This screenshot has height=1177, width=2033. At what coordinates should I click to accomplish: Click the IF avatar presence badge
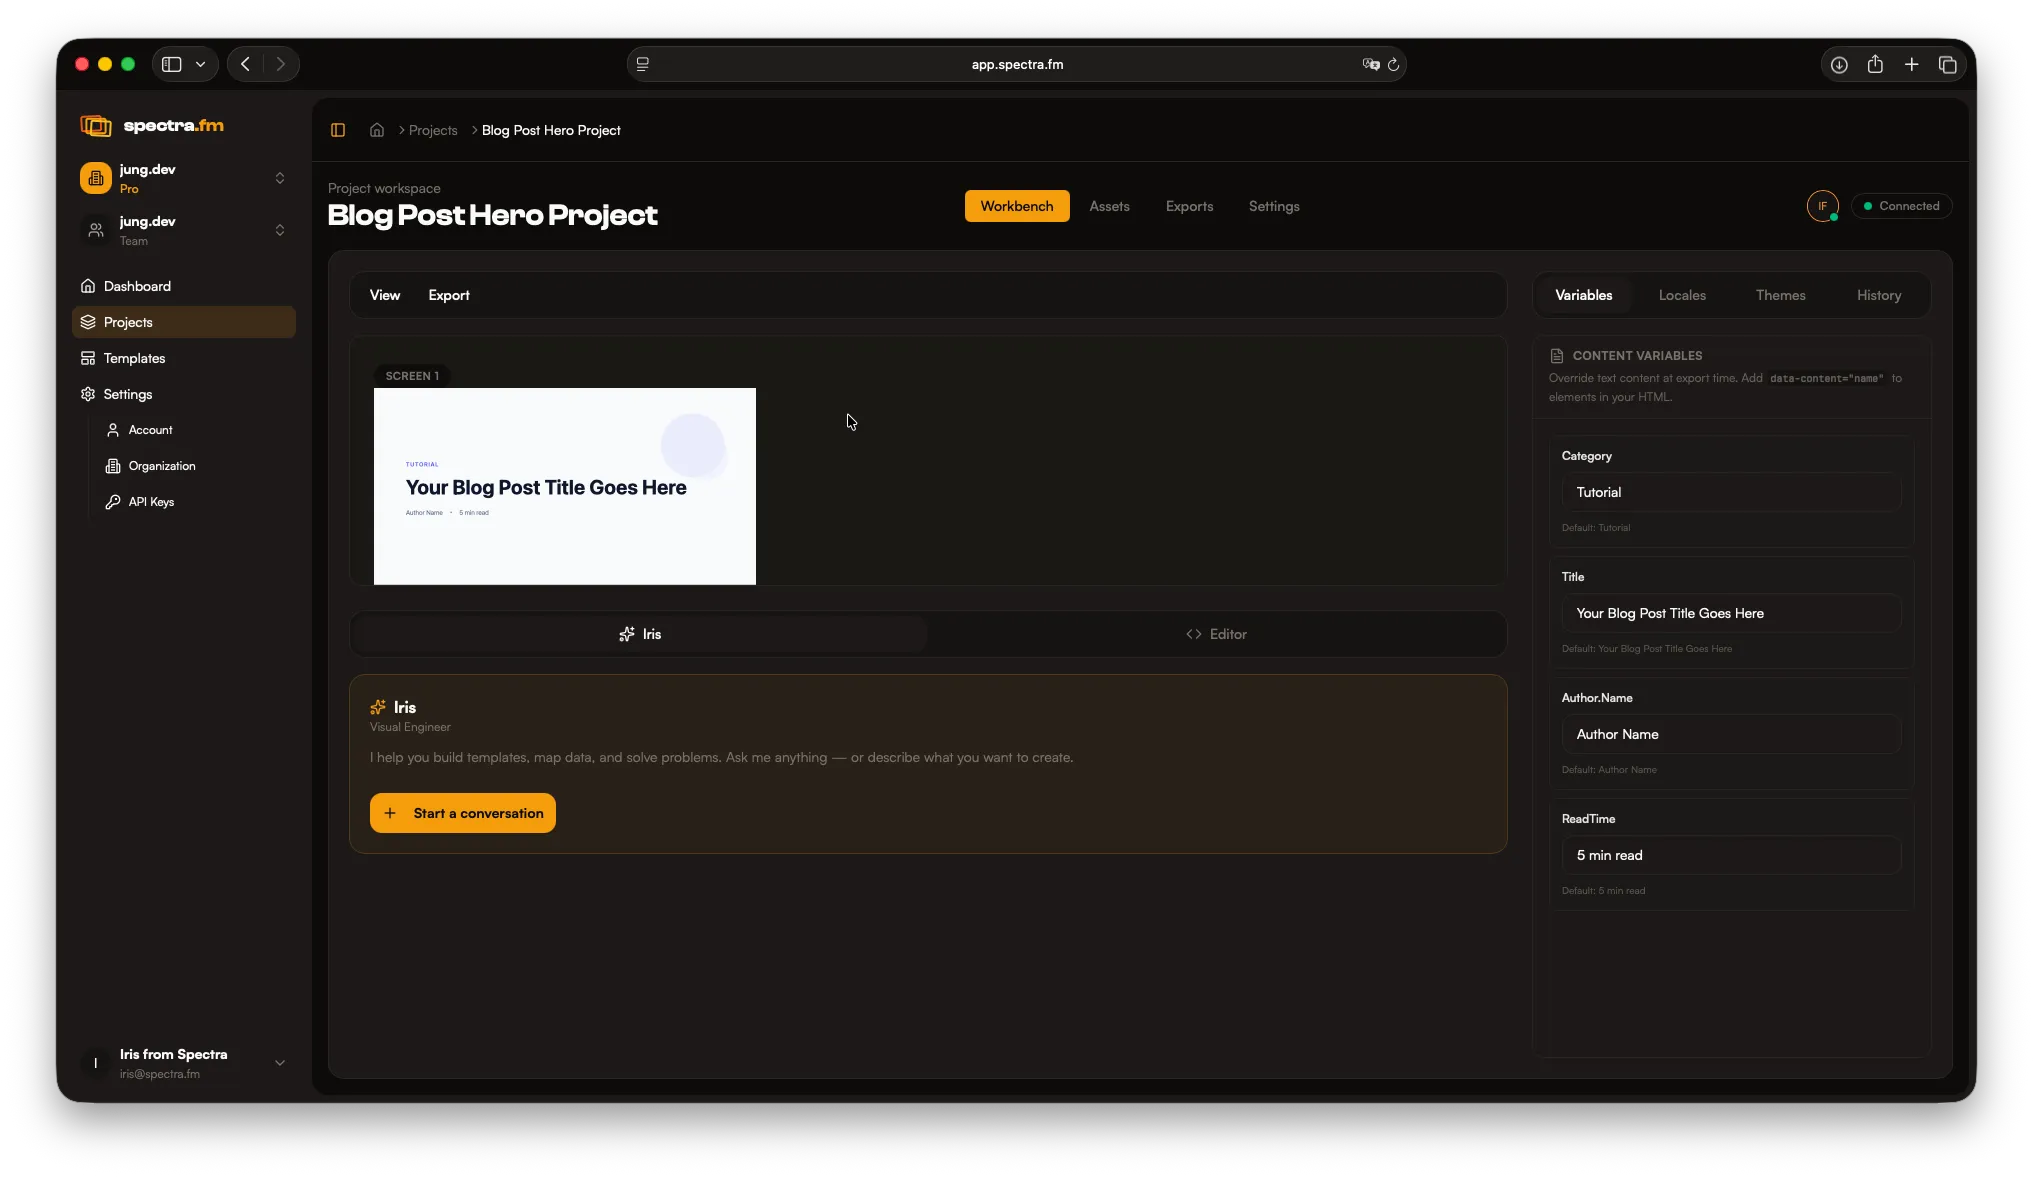(x=1822, y=206)
